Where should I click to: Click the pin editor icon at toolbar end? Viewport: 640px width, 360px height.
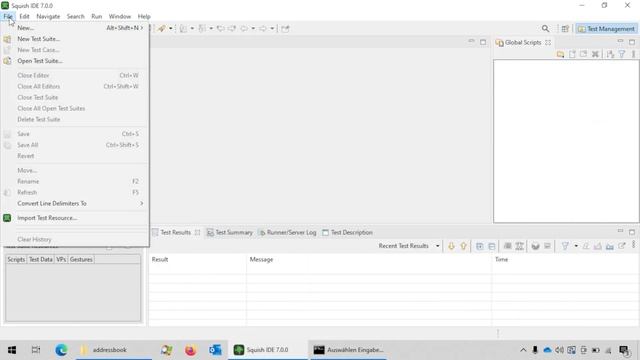point(285,29)
